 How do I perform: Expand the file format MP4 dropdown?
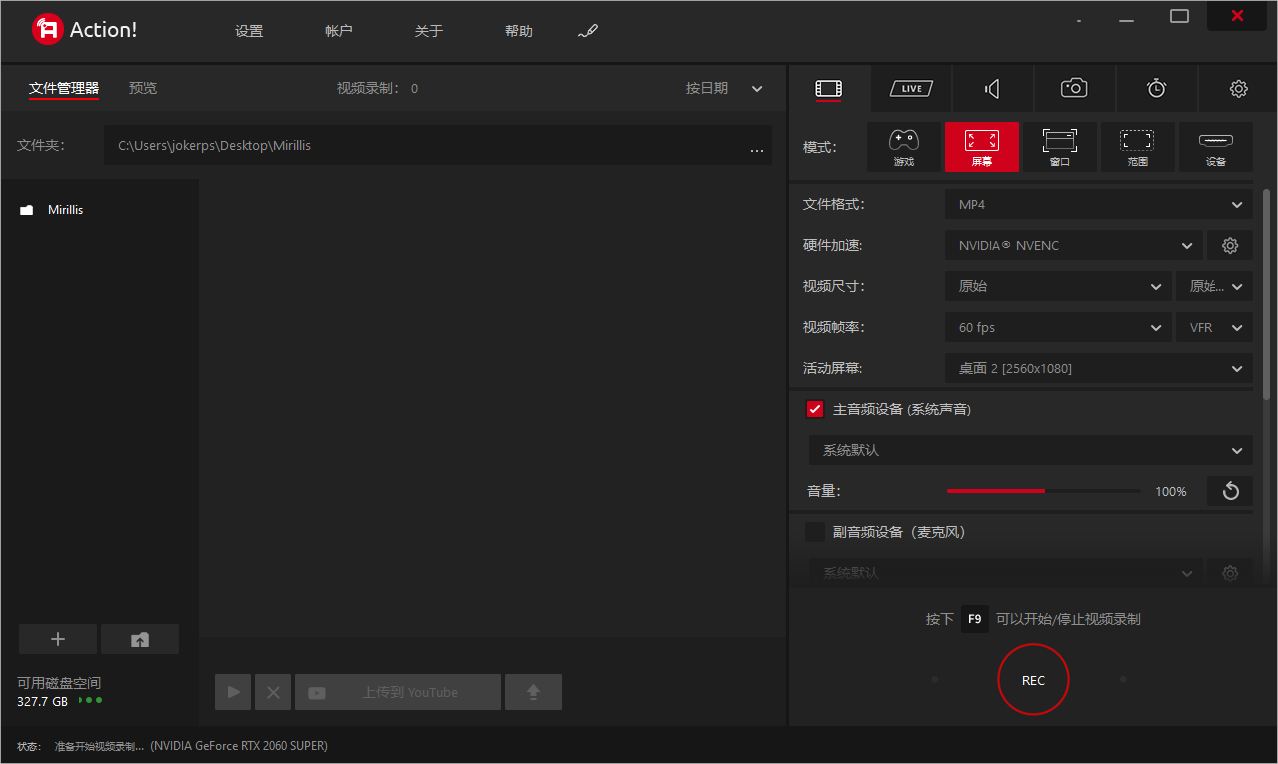1098,205
